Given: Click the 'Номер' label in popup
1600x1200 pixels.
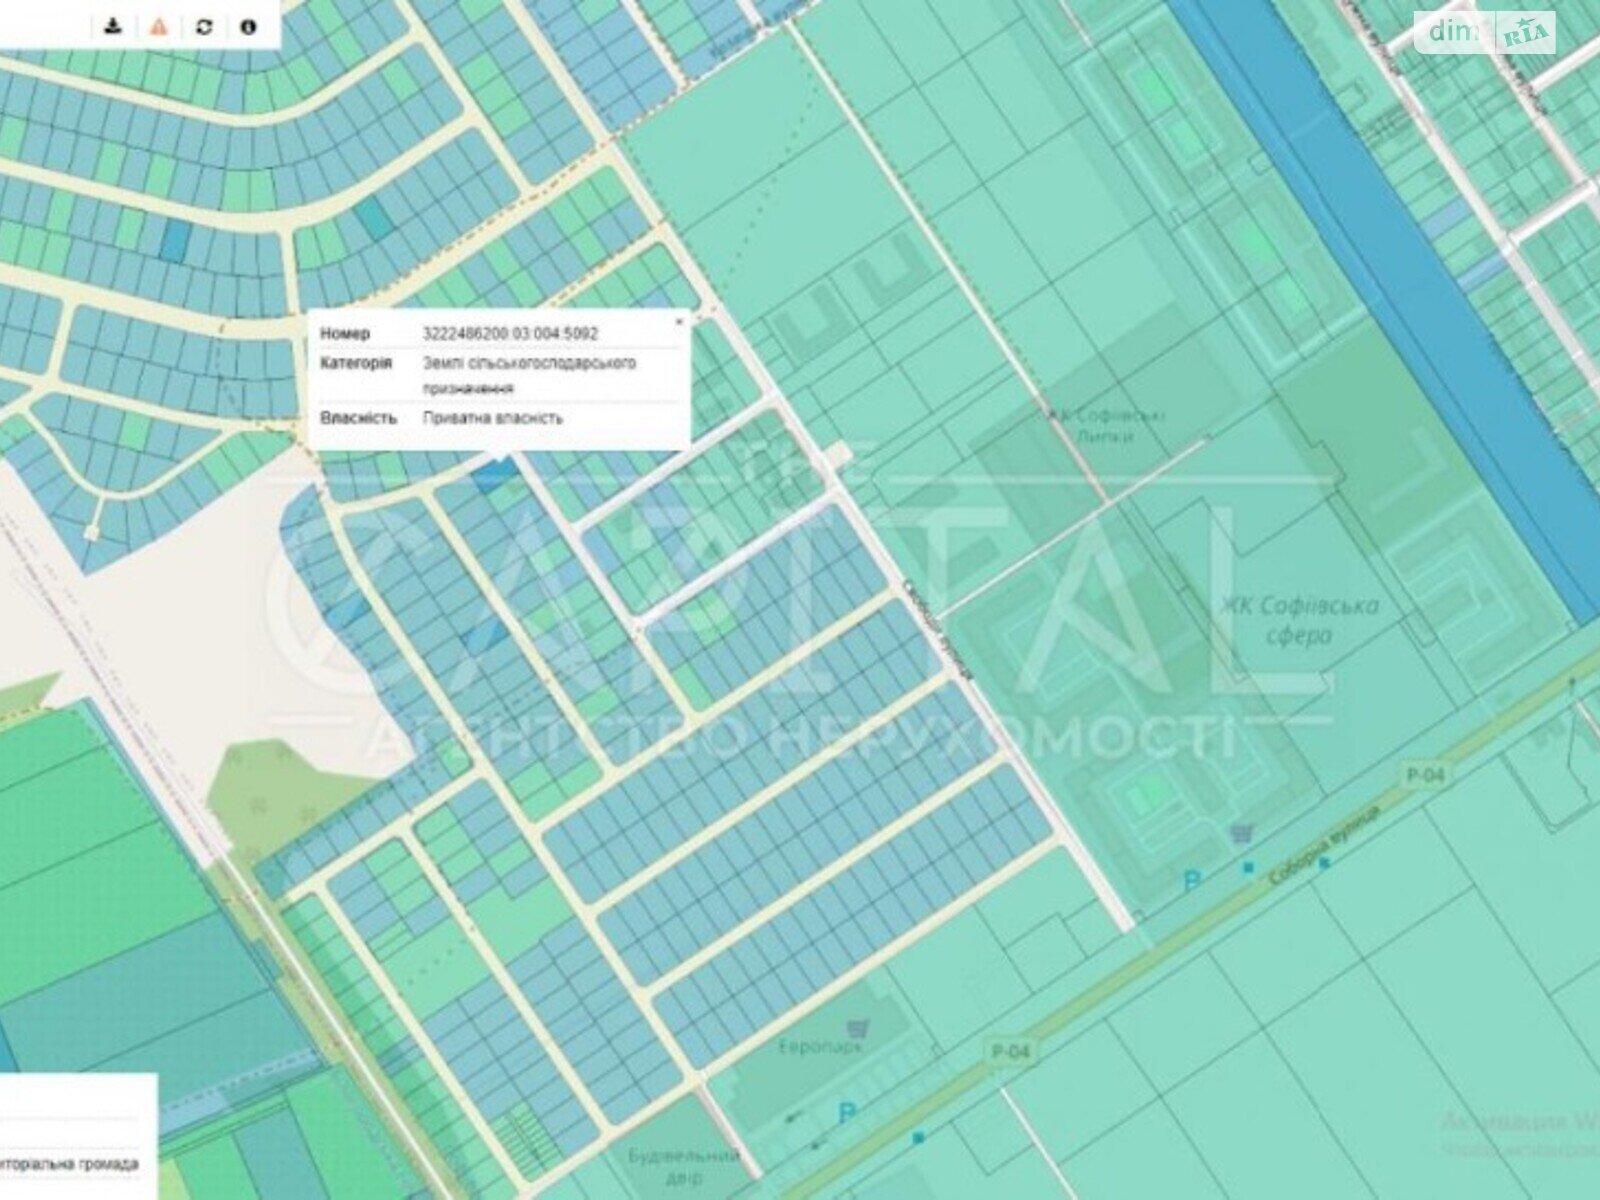Looking at the screenshot, I should coord(345,333).
